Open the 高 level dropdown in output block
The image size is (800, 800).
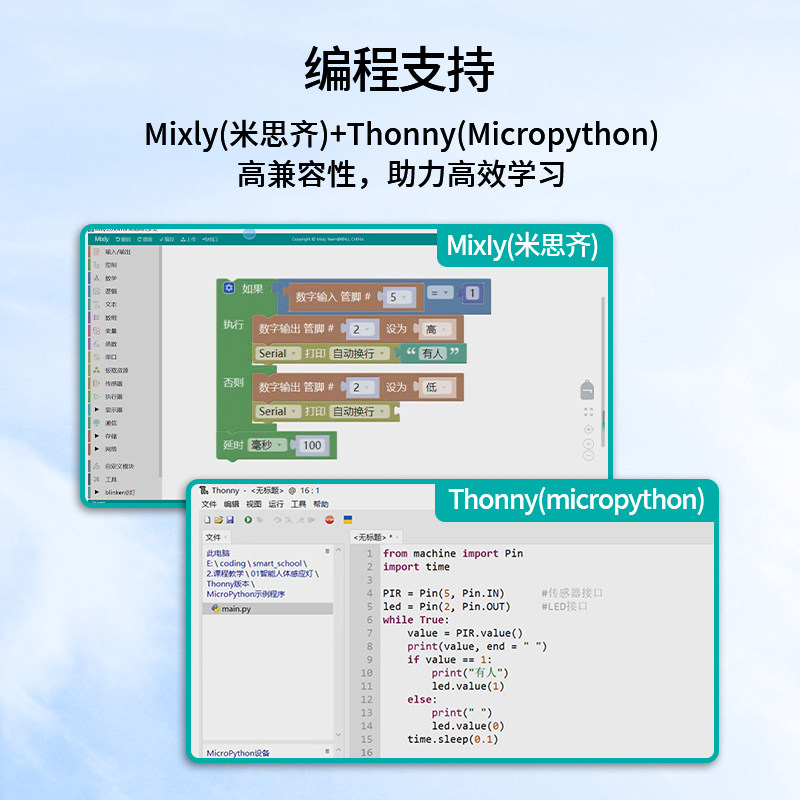(x=437, y=329)
